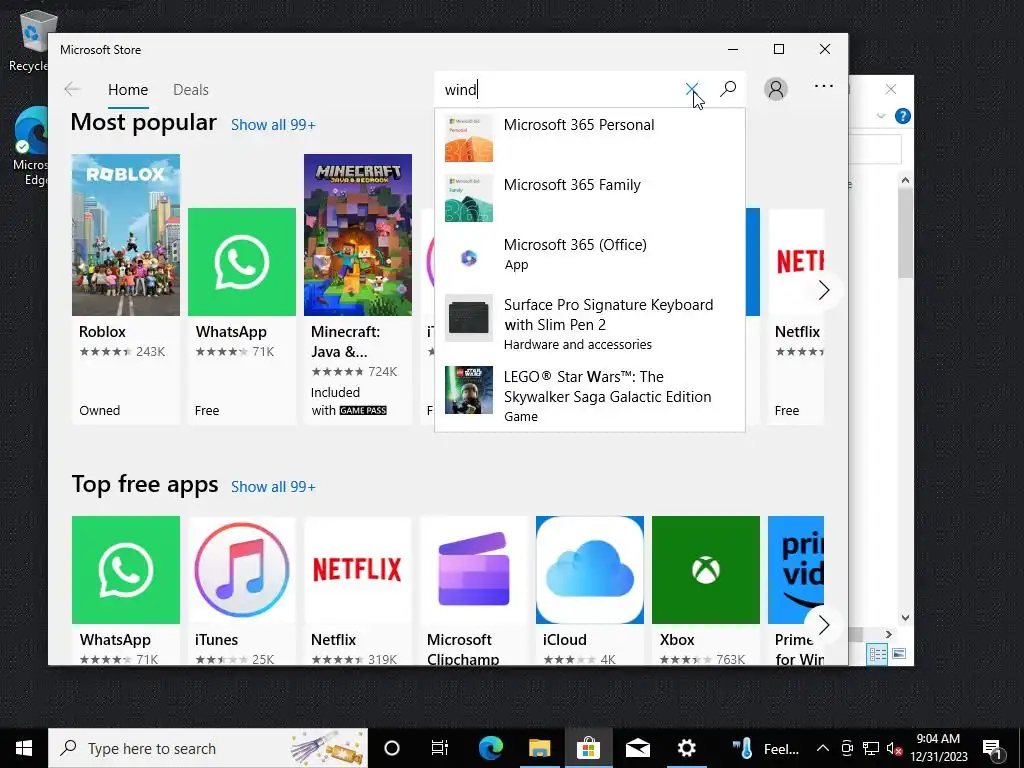
Task: Open WhatsApp tile in Most popular
Action: click(x=242, y=316)
